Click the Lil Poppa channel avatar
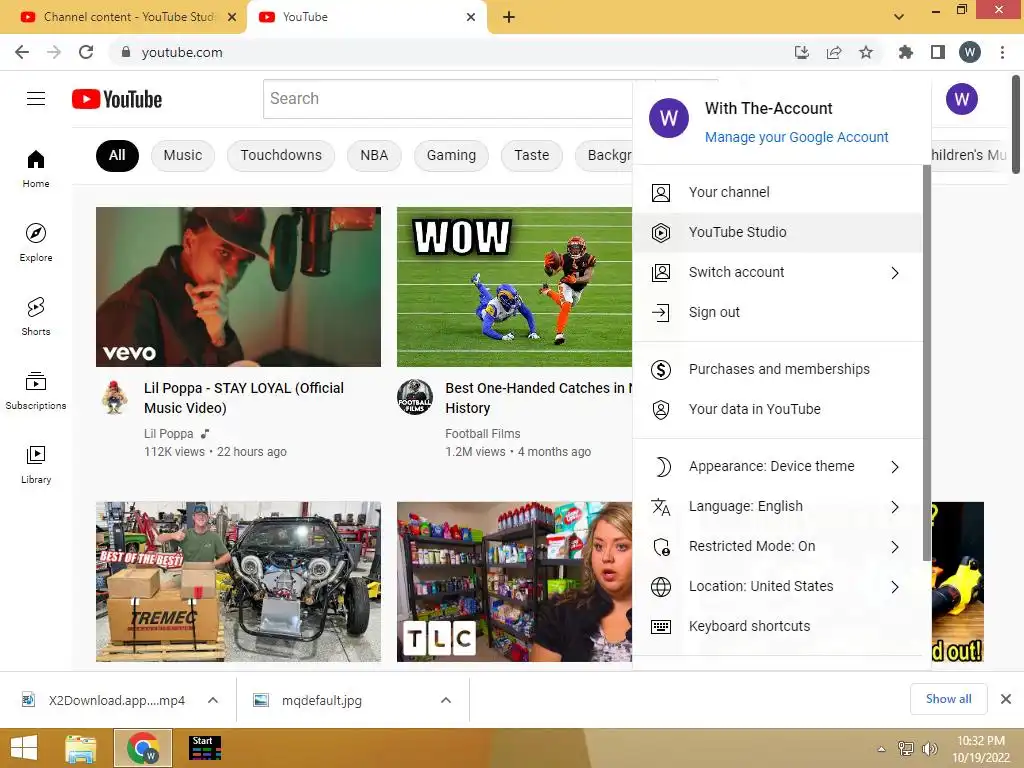Screen dimensions: 1024x768 pyautogui.click(x=115, y=397)
